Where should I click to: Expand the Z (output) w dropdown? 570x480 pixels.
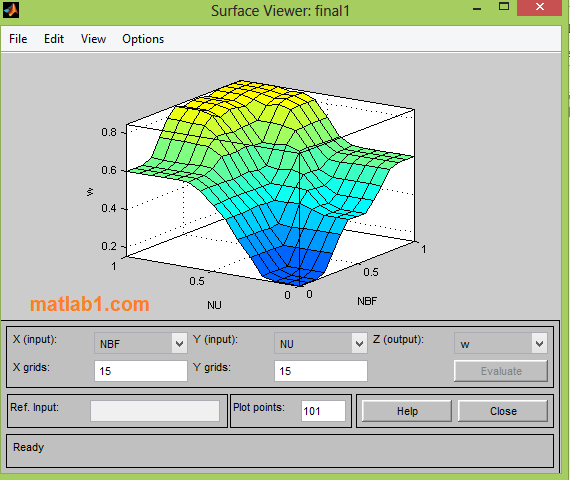click(x=501, y=343)
